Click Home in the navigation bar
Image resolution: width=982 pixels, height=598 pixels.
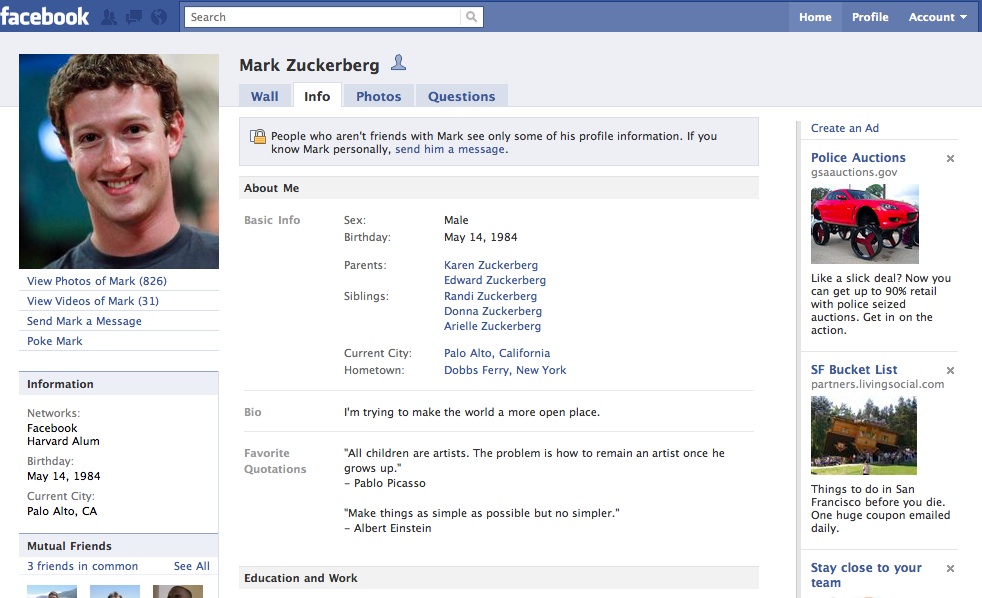tap(815, 16)
